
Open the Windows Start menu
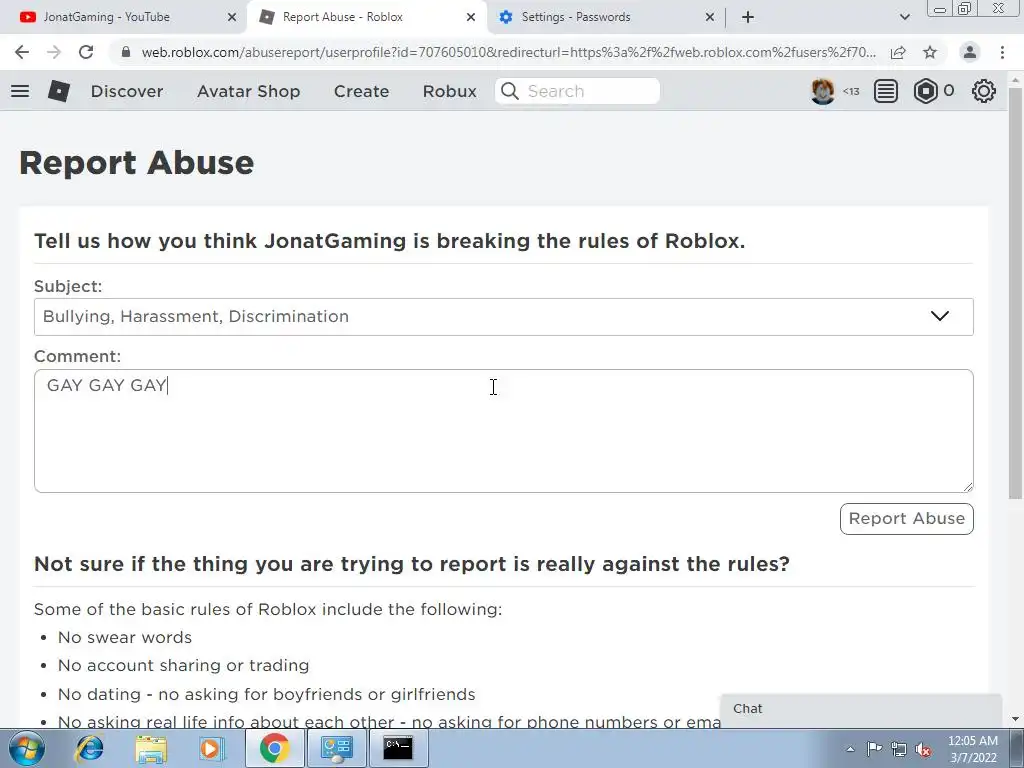(27, 748)
